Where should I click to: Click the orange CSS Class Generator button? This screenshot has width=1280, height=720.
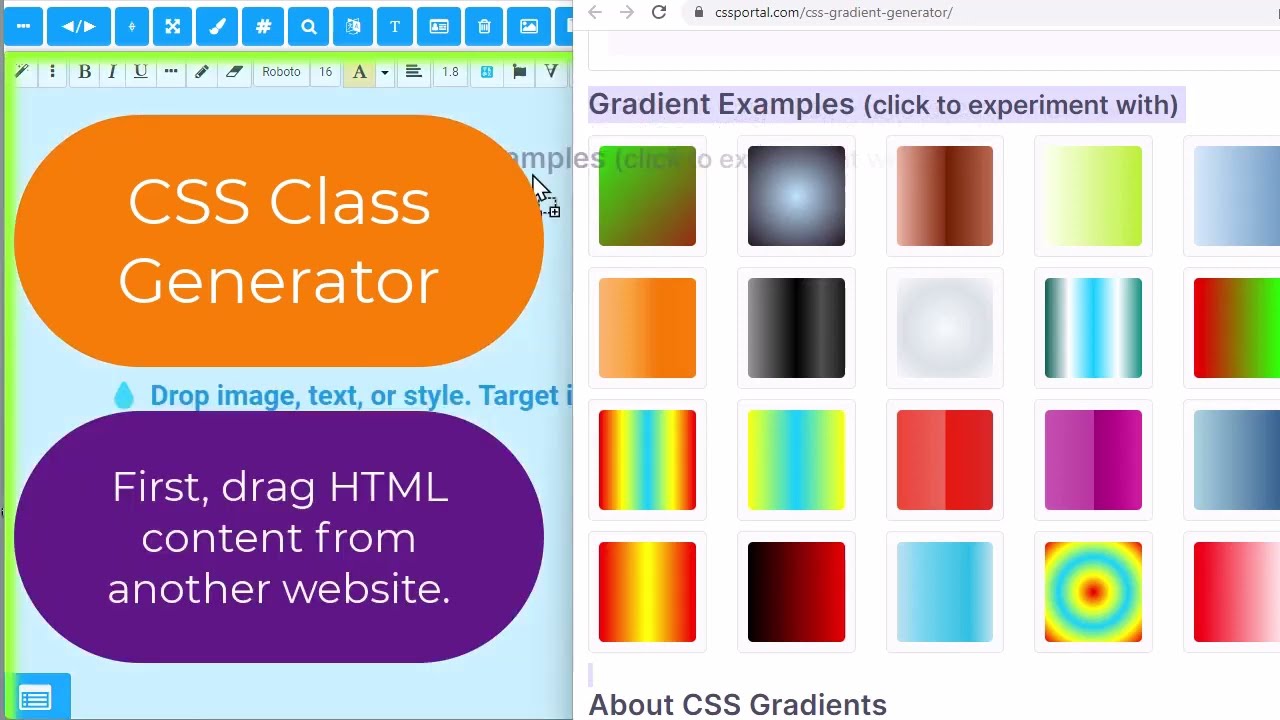tap(279, 241)
